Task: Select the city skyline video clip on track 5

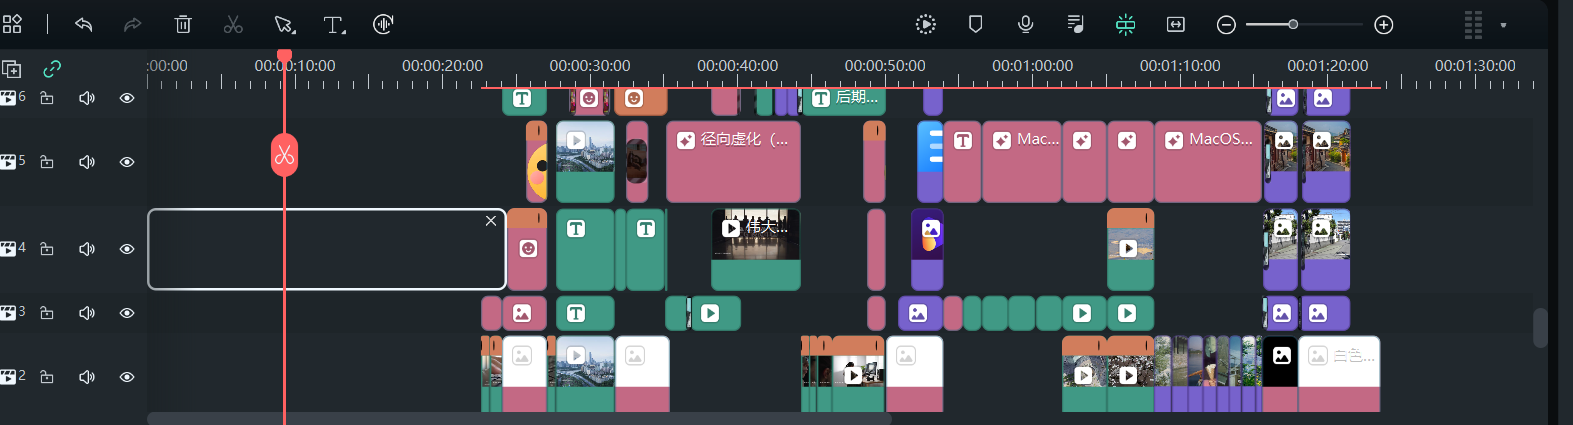Action: (585, 162)
